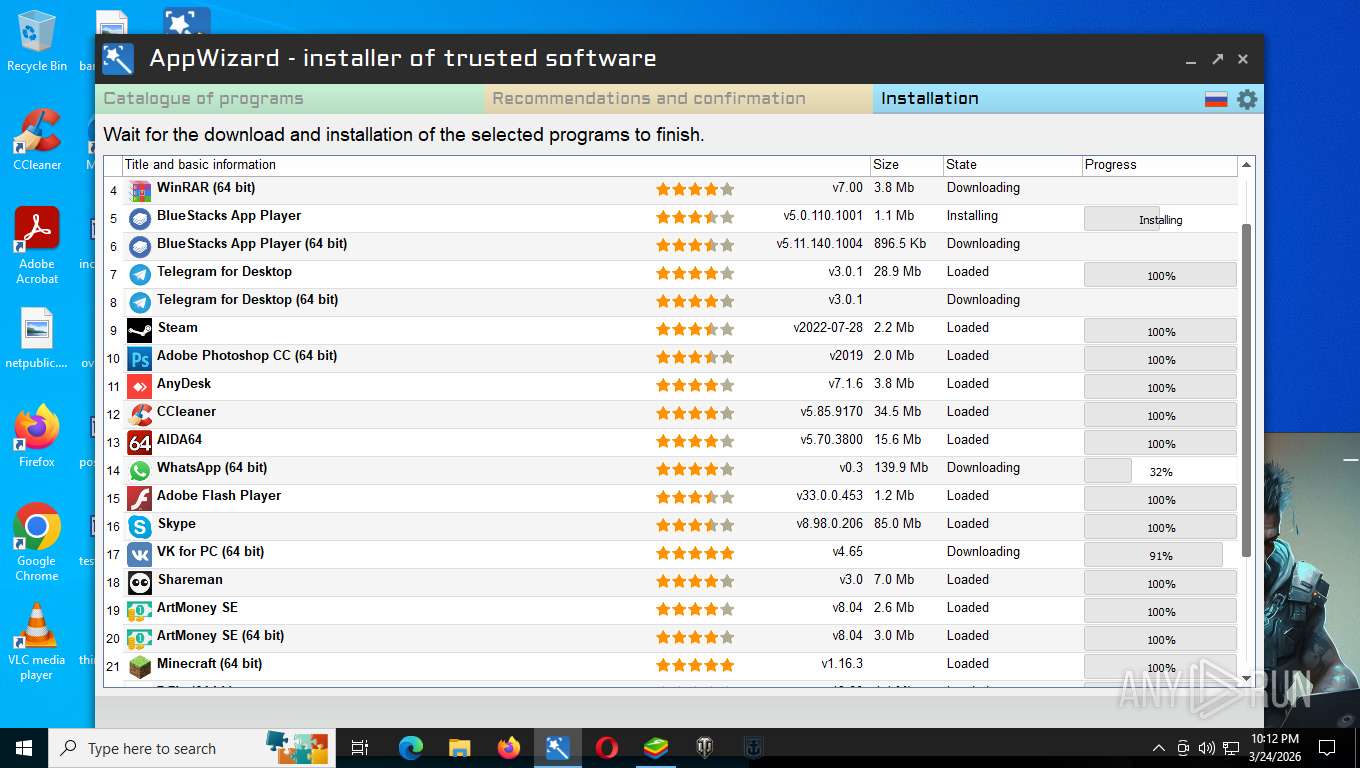Click the Telegram for Desktop icon in row 7
This screenshot has width=1360, height=768.
pos(140,274)
